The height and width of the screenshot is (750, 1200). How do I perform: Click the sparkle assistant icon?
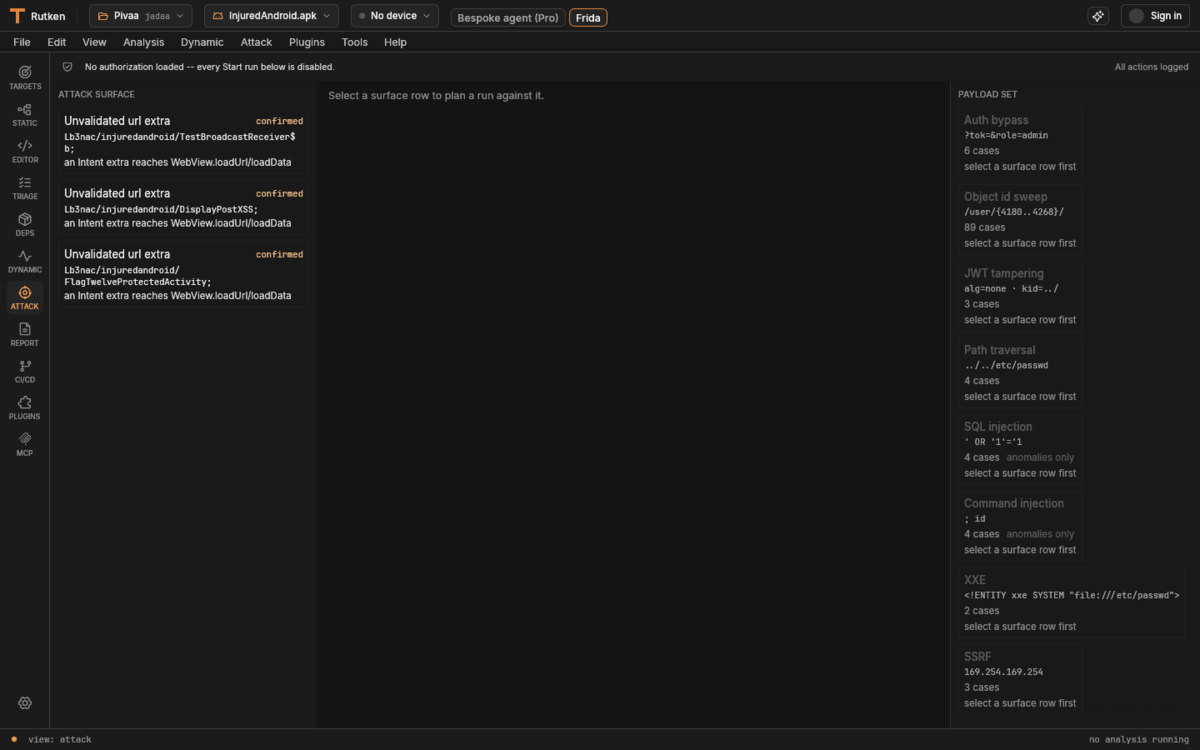(x=1098, y=16)
